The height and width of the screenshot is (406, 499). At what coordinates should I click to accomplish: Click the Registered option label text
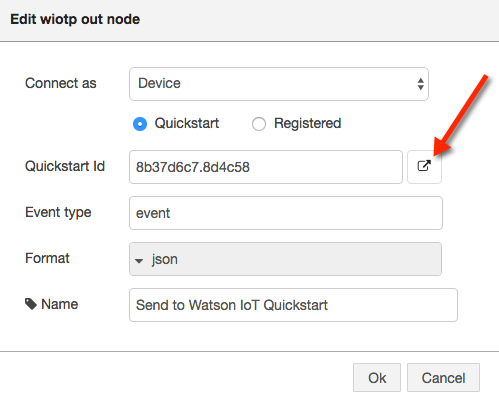(x=307, y=123)
